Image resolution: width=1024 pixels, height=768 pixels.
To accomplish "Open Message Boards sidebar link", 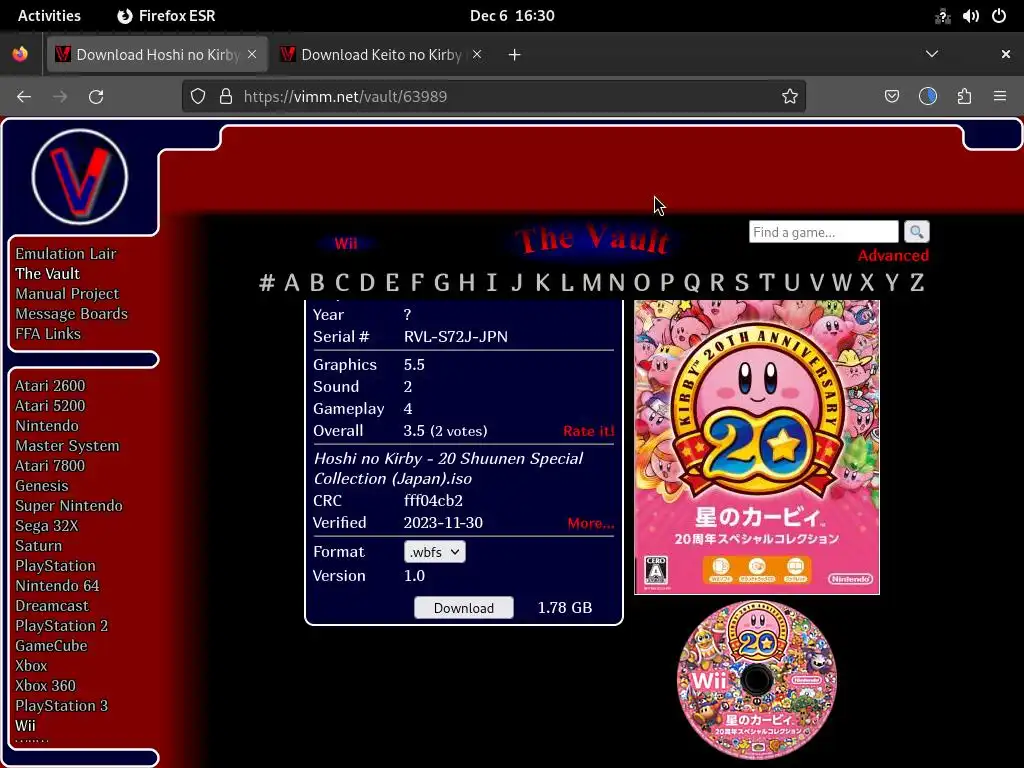I will [x=72, y=314].
